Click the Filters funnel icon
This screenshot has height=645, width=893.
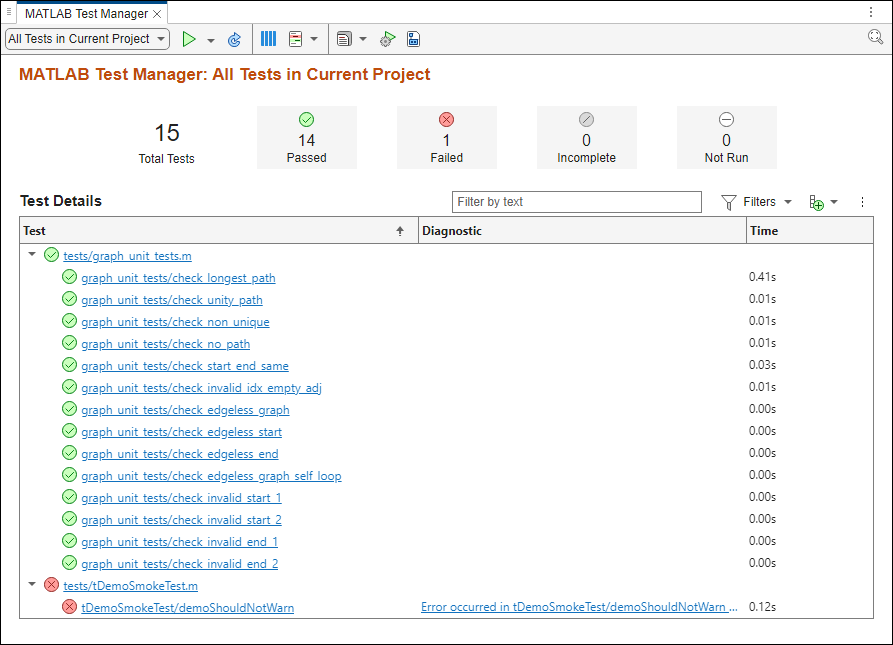point(729,202)
